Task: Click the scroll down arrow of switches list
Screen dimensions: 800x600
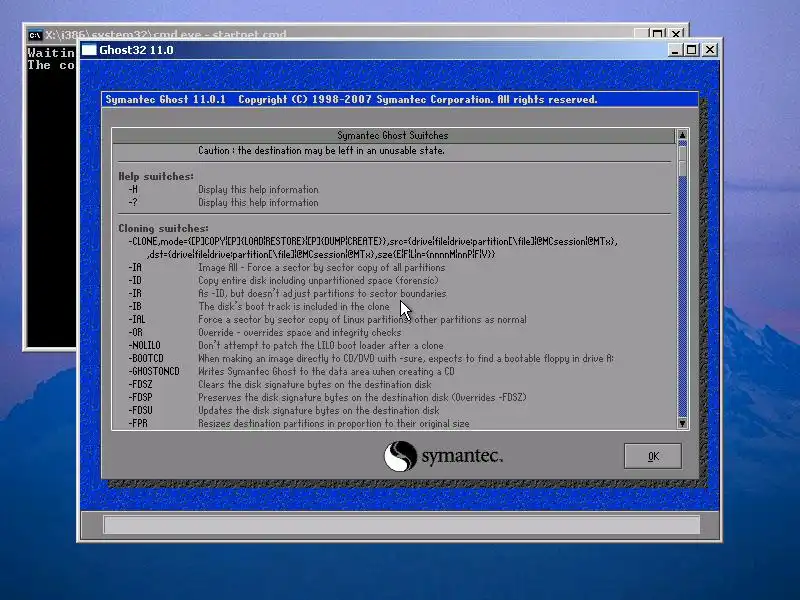Action: pyautogui.click(x=682, y=423)
